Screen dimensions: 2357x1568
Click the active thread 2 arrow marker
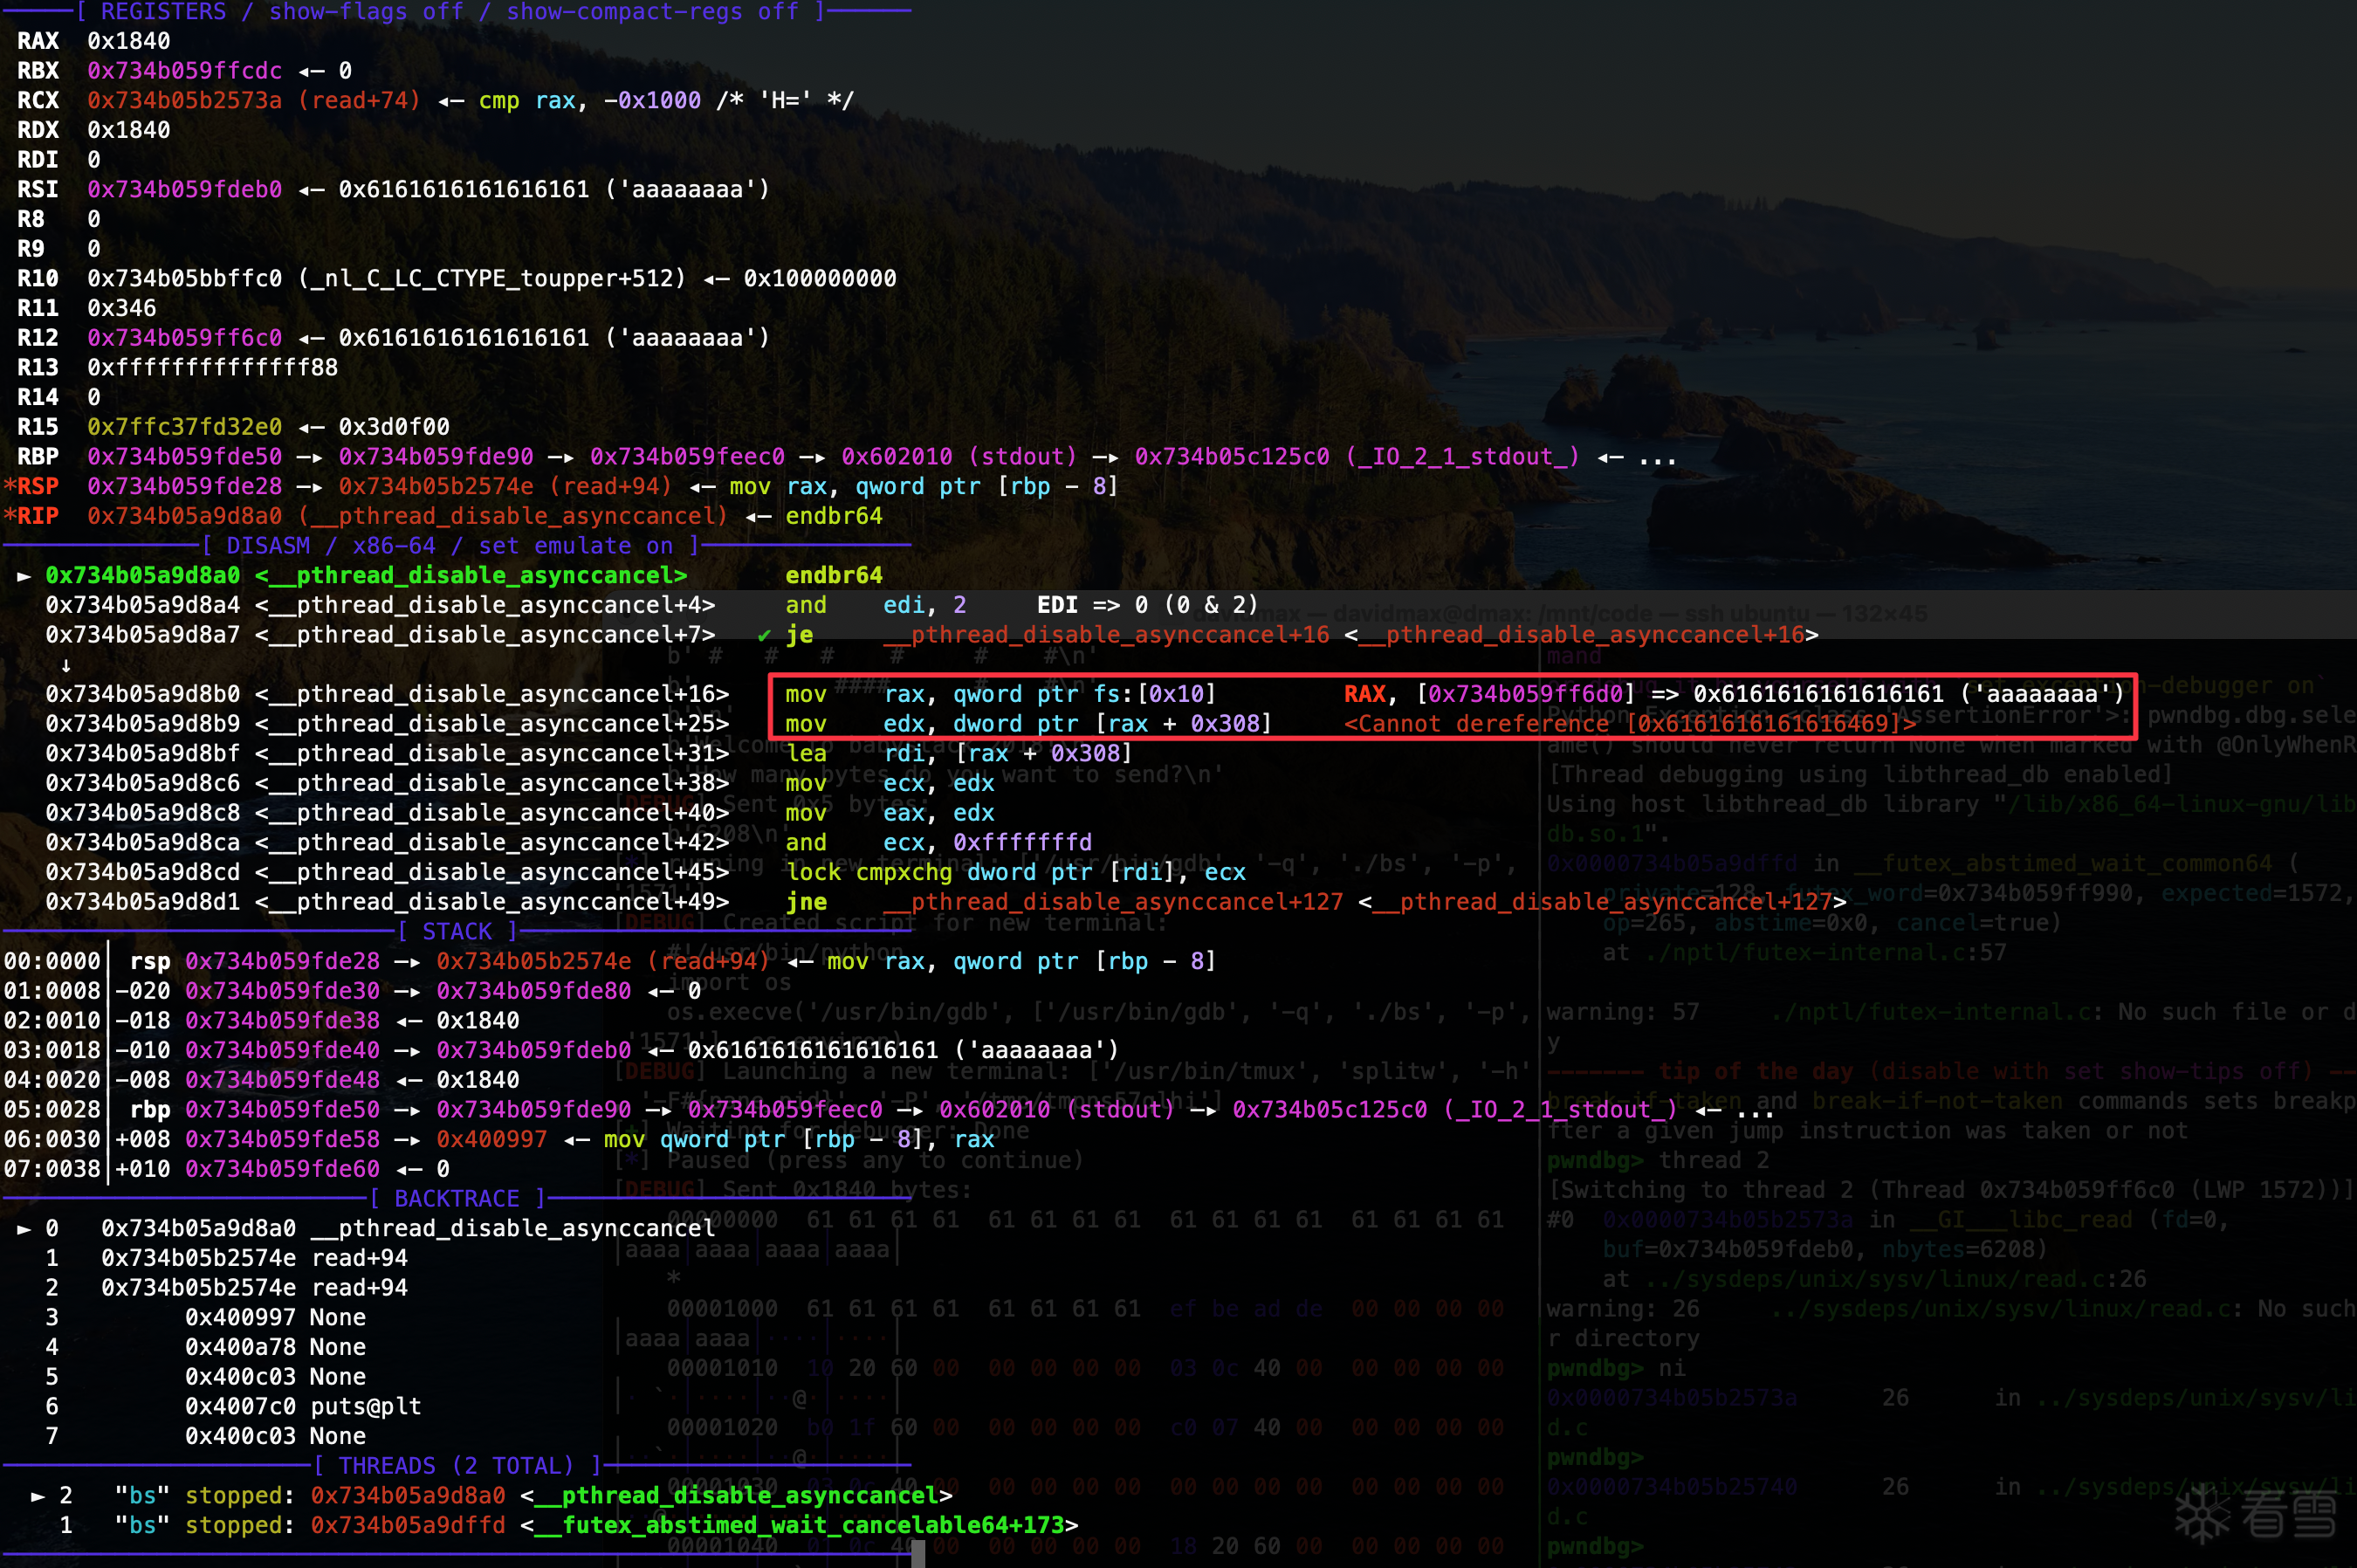point(37,1496)
